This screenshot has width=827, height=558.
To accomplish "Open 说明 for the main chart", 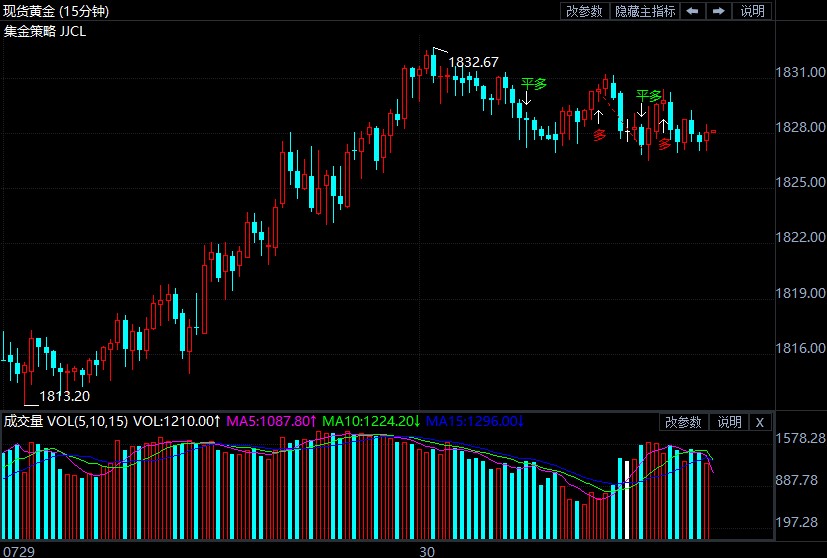I will 752,11.
